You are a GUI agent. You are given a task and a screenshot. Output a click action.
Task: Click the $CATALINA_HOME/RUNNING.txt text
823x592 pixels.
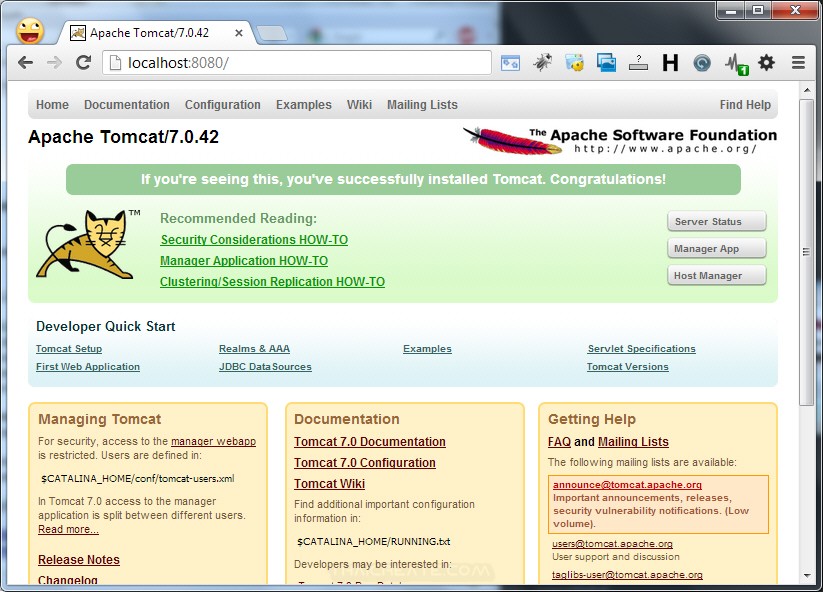pos(374,541)
